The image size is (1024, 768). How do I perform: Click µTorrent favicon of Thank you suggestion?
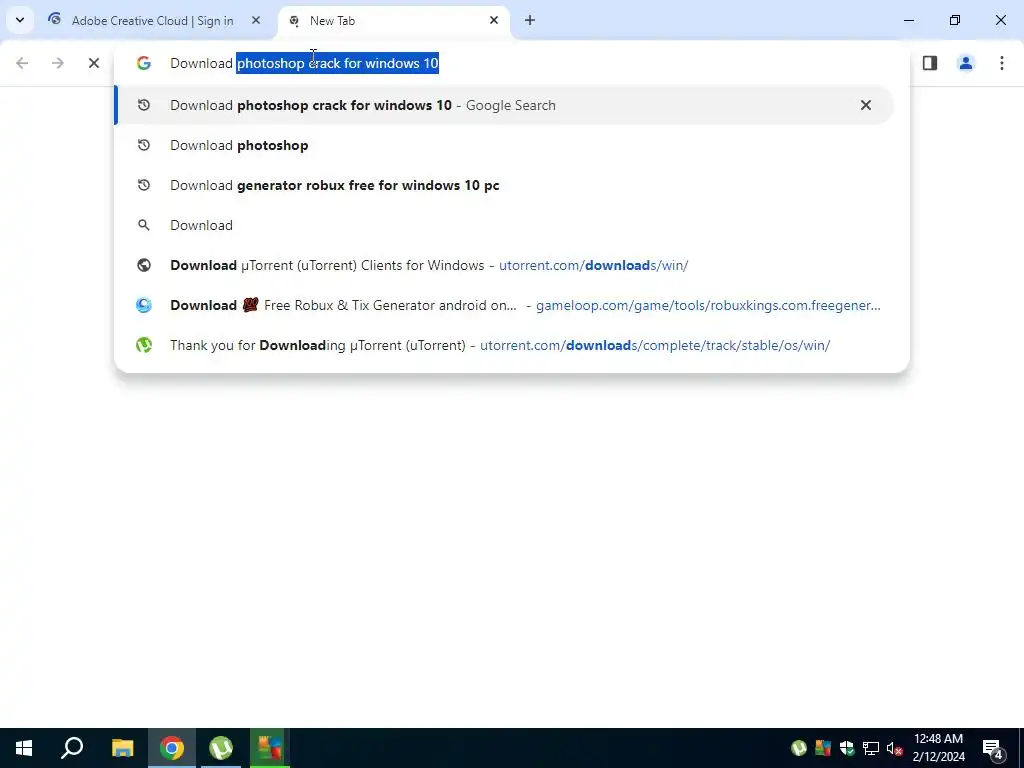[x=144, y=345]
